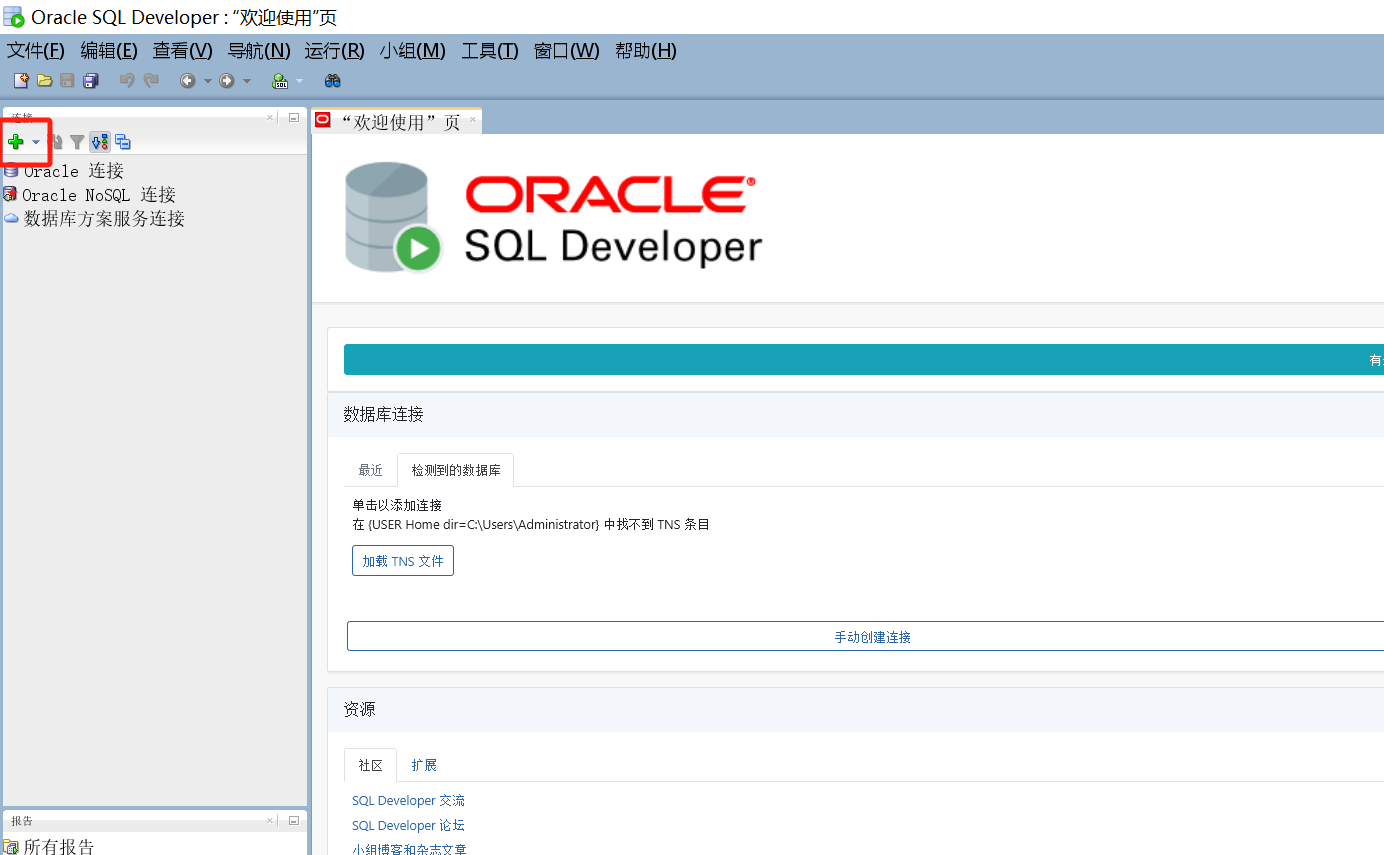1384x855 pixels.
Task: Click the Save All toolbar icon
Action: tap(91, 81)
